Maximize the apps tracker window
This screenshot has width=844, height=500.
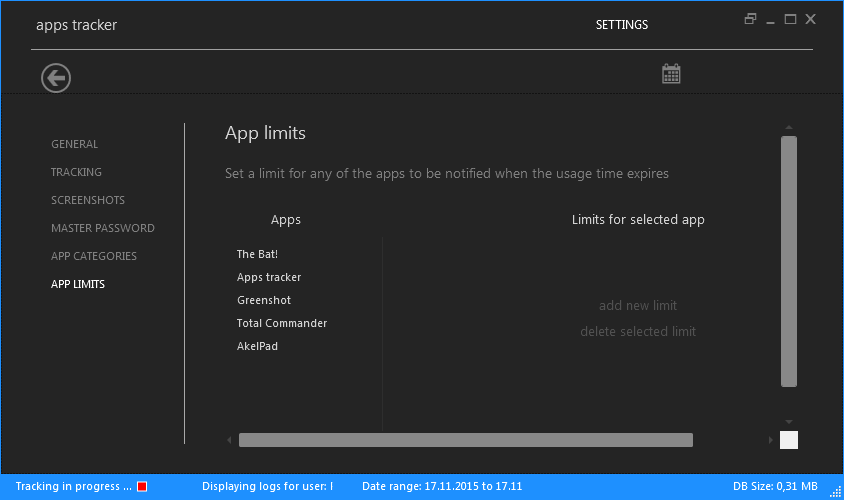point(790,19)
